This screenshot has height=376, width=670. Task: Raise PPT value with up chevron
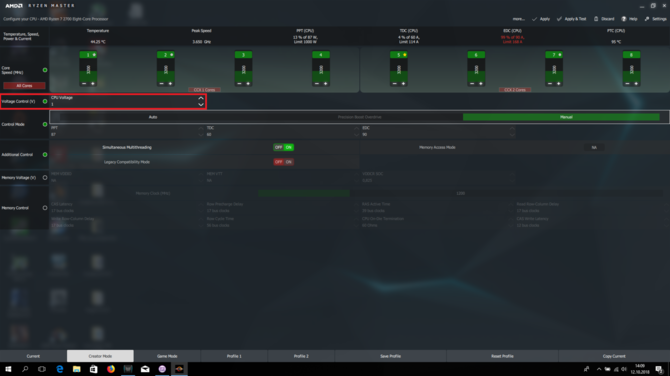click(201, 128)
